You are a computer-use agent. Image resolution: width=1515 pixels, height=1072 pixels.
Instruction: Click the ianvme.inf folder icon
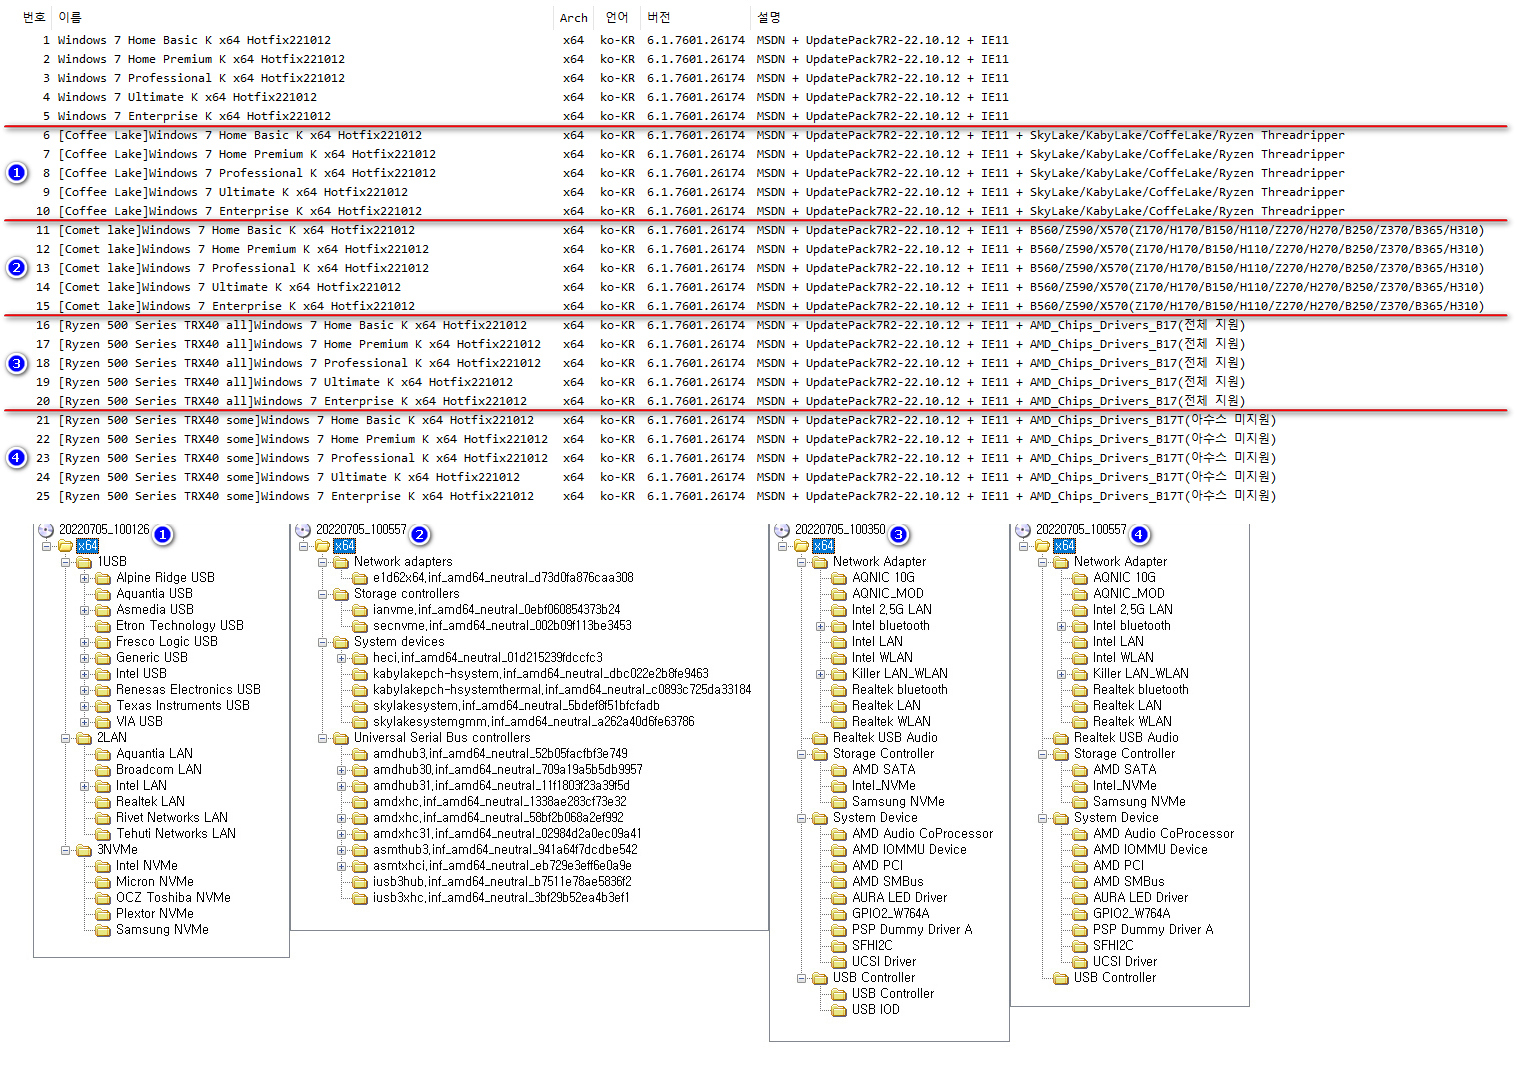[x=360, y=610]
